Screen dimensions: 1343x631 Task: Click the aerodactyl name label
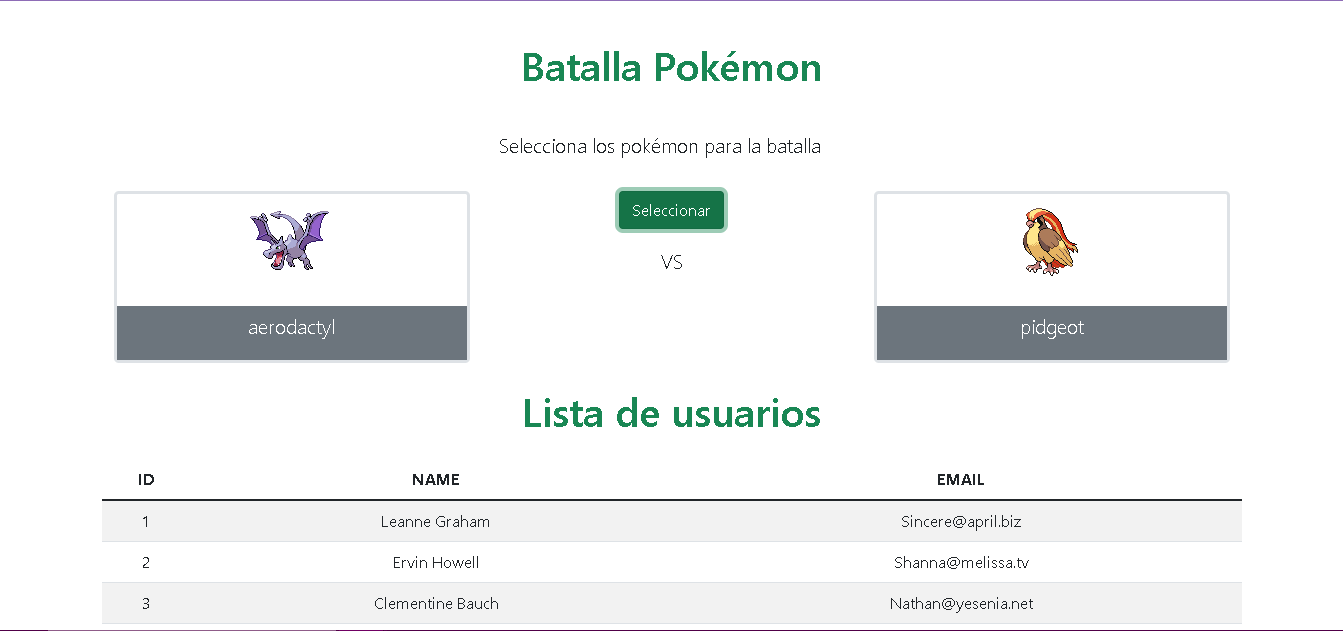tap(292, 328)
